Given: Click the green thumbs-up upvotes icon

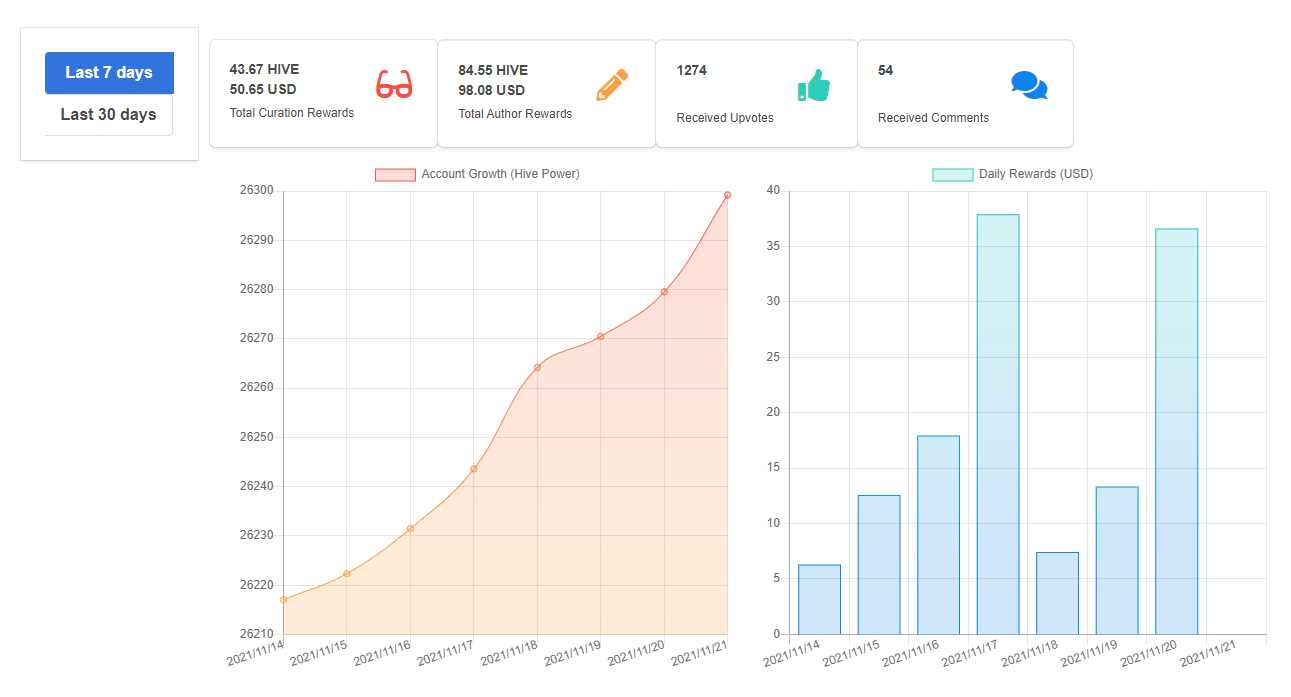Looking at the screenshot, I should coord(813,85).
